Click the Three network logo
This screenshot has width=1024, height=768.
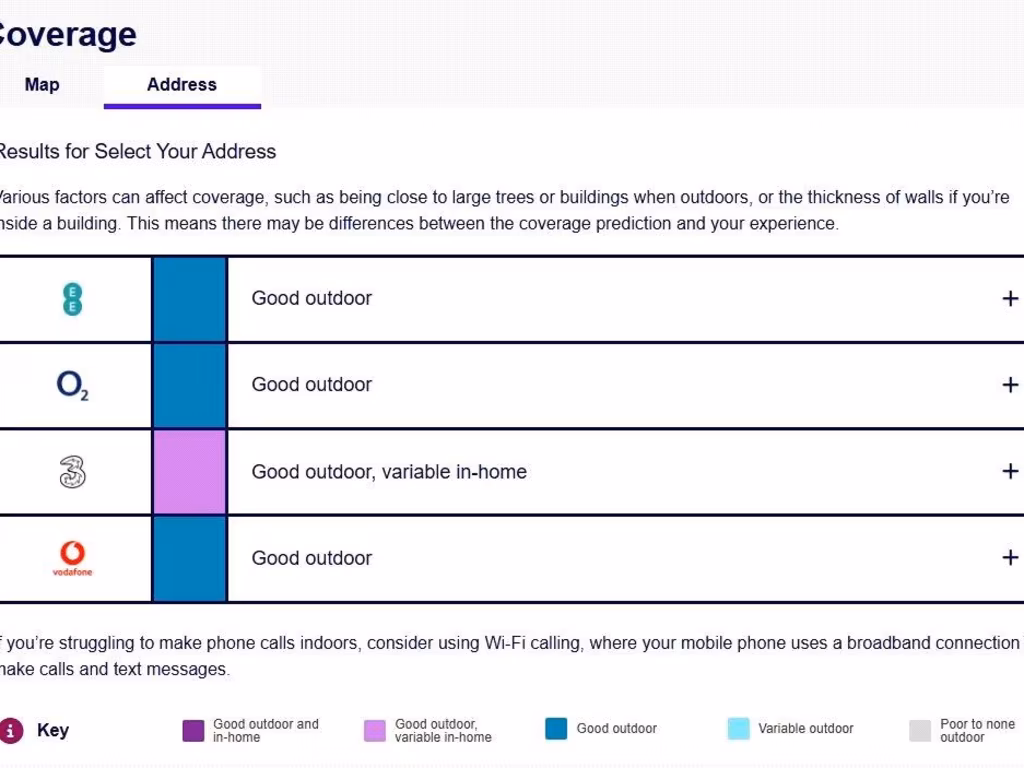click(x=72, y=472)
